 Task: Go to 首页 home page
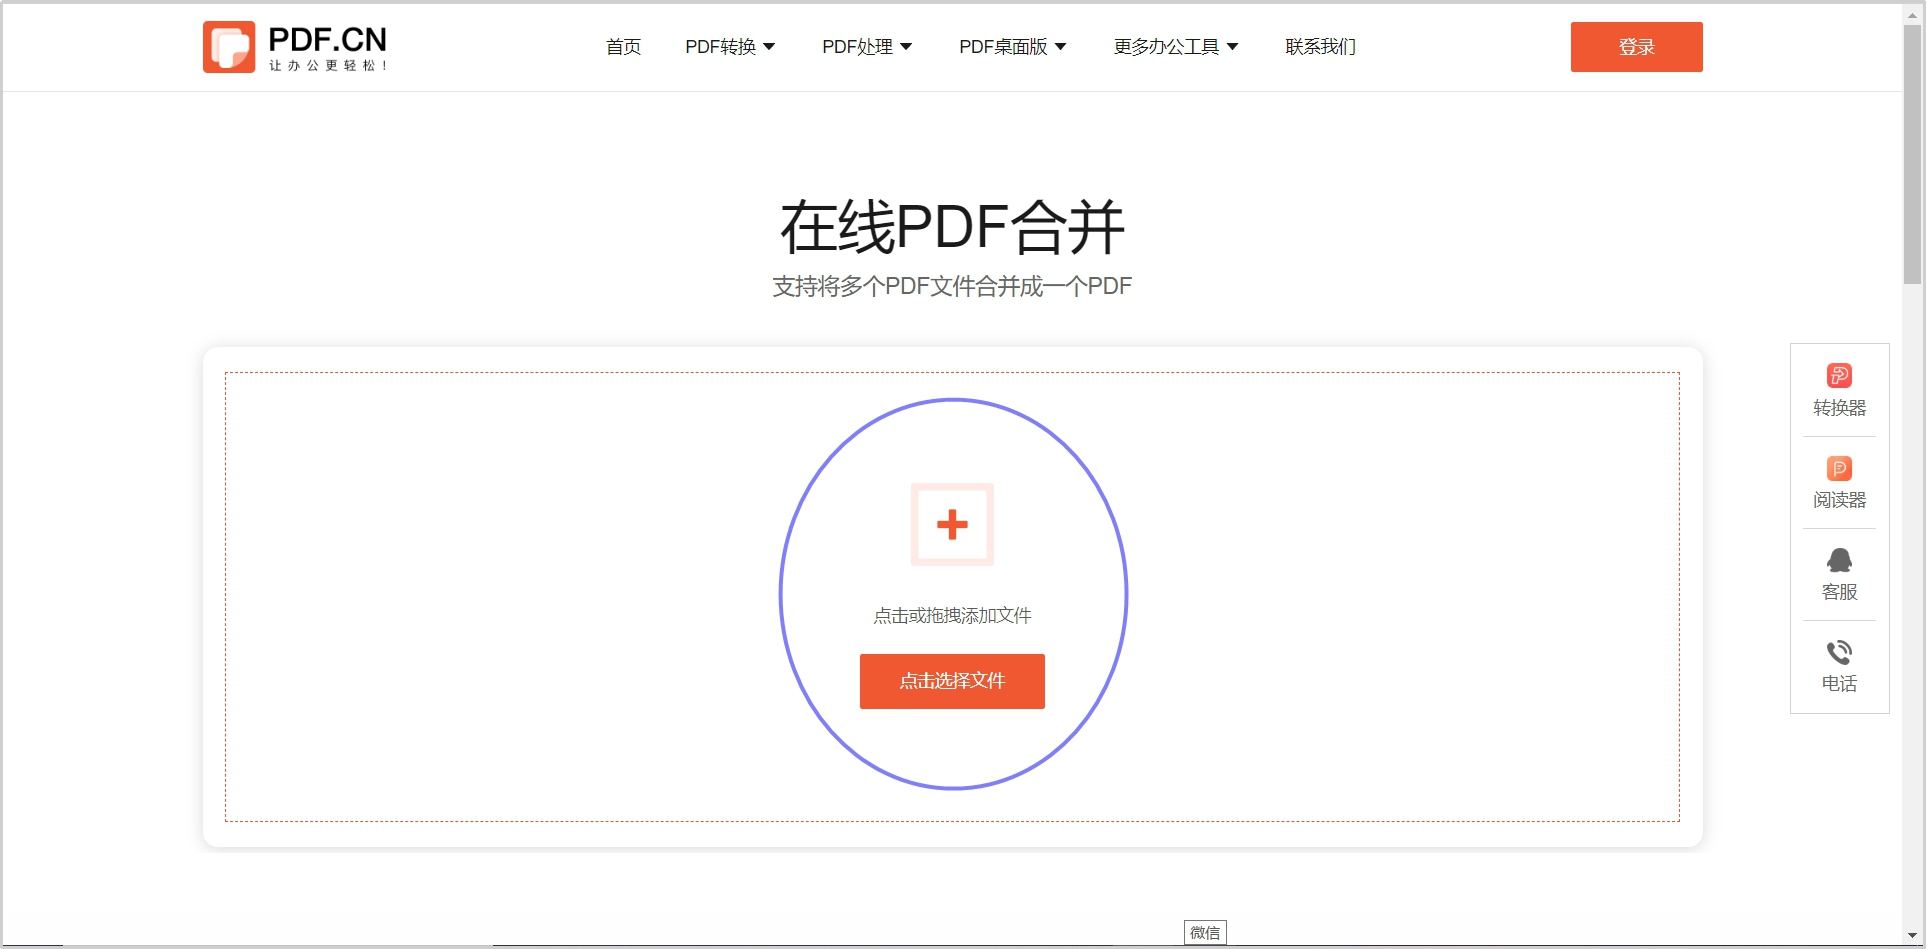pyautogui.click(x=623, y=47)
